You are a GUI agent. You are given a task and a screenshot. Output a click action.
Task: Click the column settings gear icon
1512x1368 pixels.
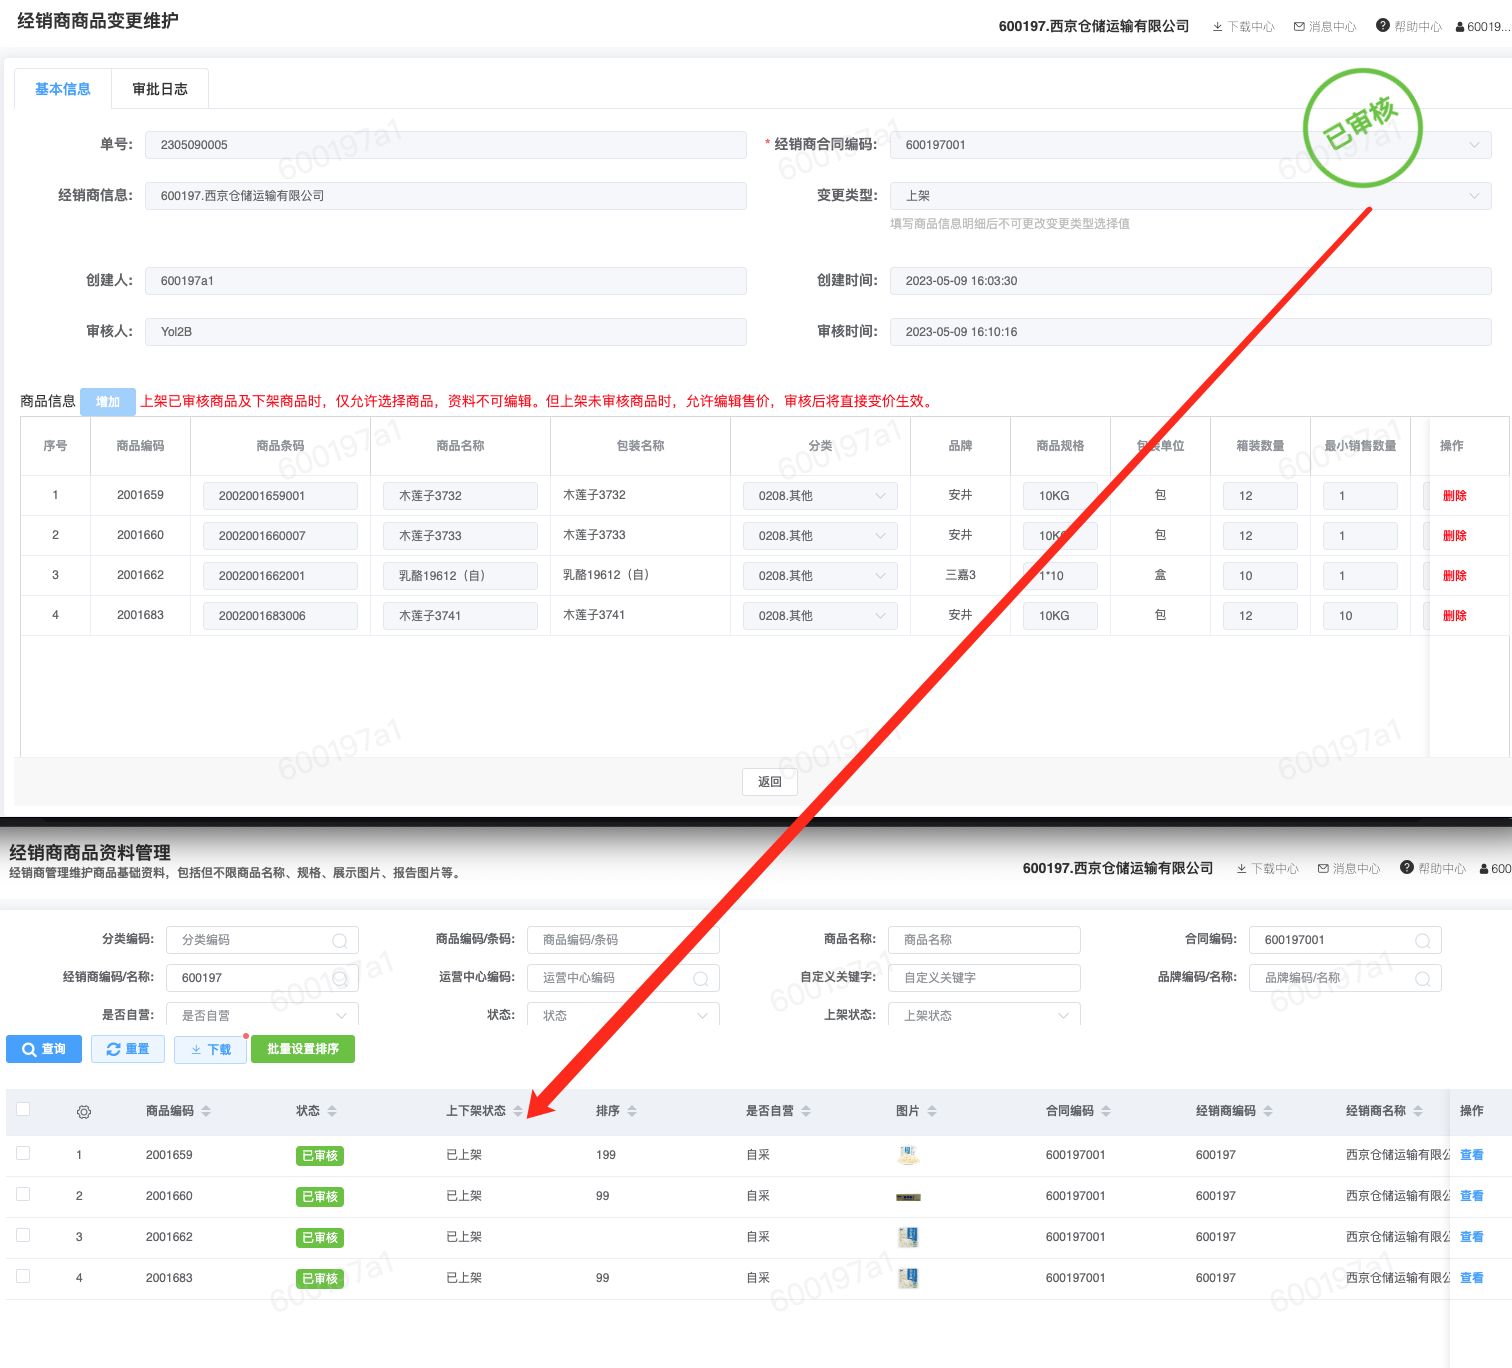84,1112
